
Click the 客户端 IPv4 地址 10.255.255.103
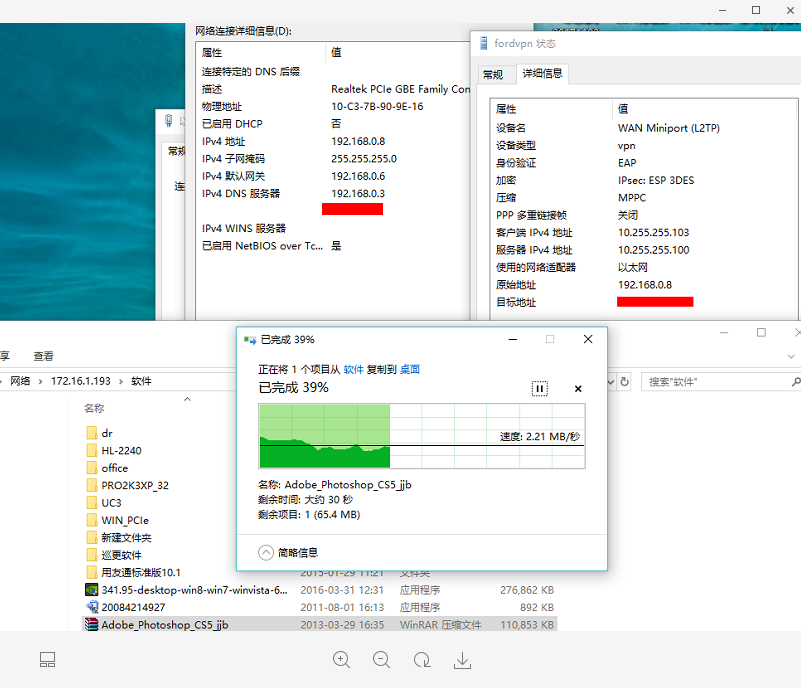(653, 232)
